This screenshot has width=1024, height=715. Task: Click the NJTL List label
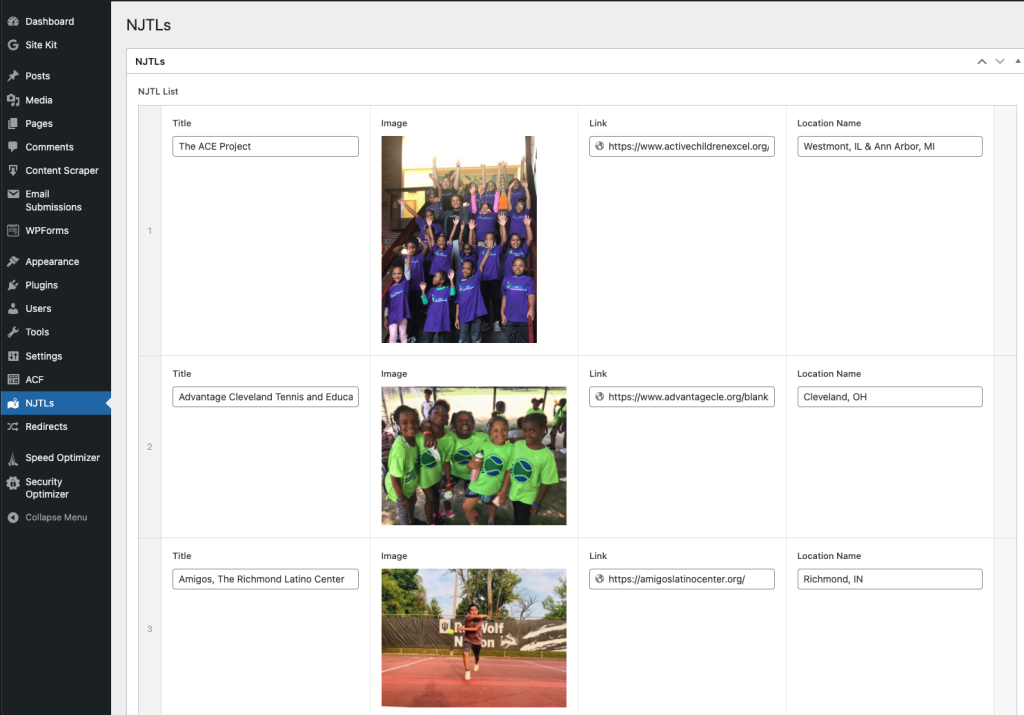158,91
